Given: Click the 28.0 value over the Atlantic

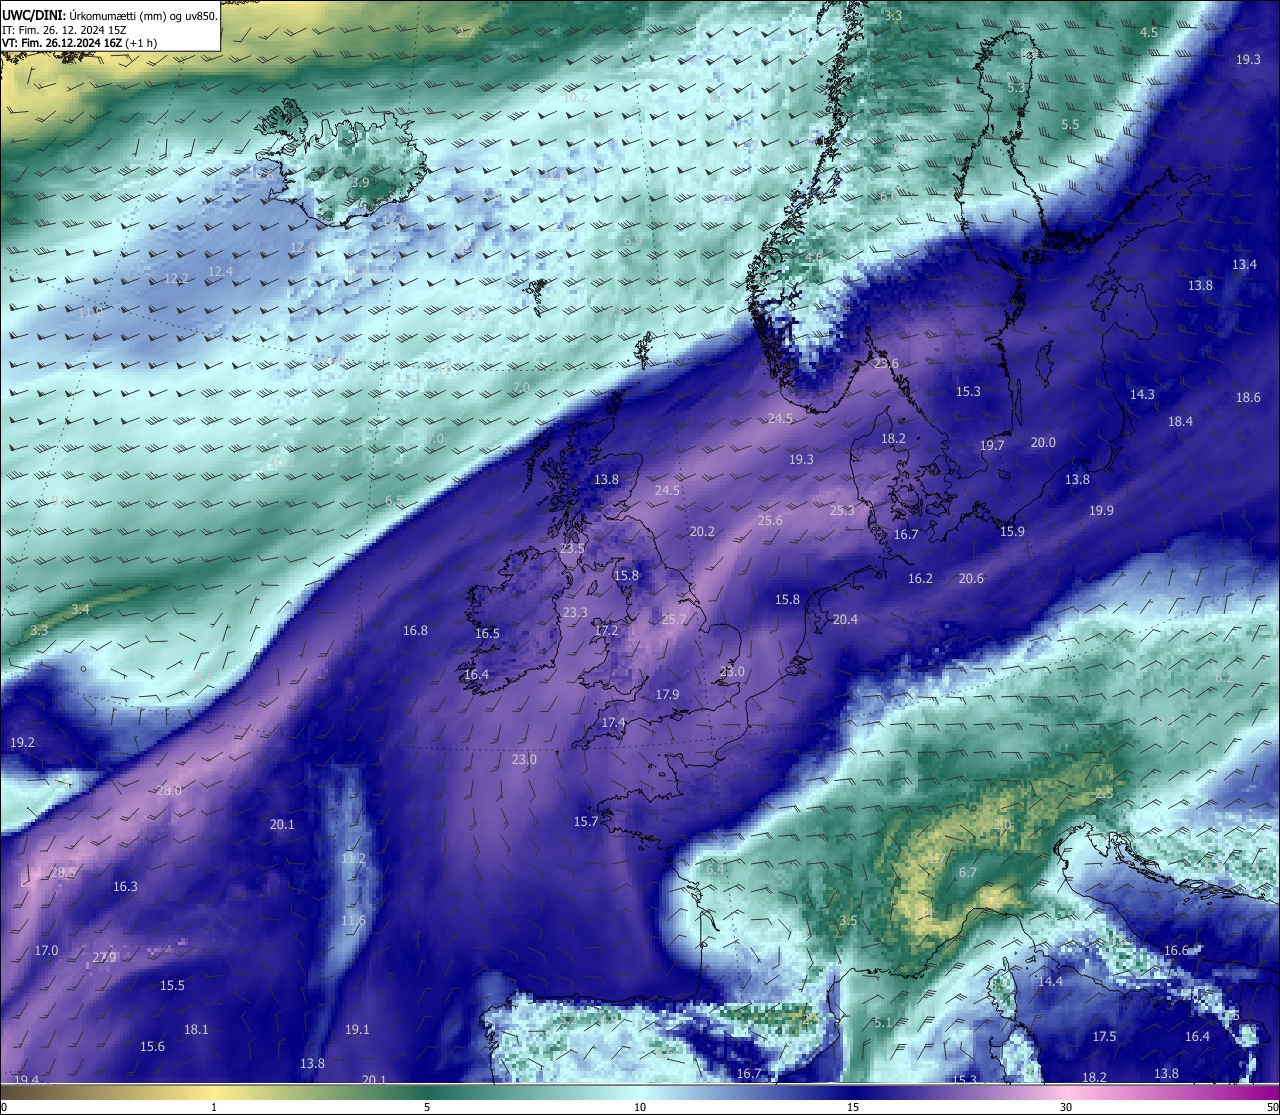Looking at the screenshot, I should 170,790.
